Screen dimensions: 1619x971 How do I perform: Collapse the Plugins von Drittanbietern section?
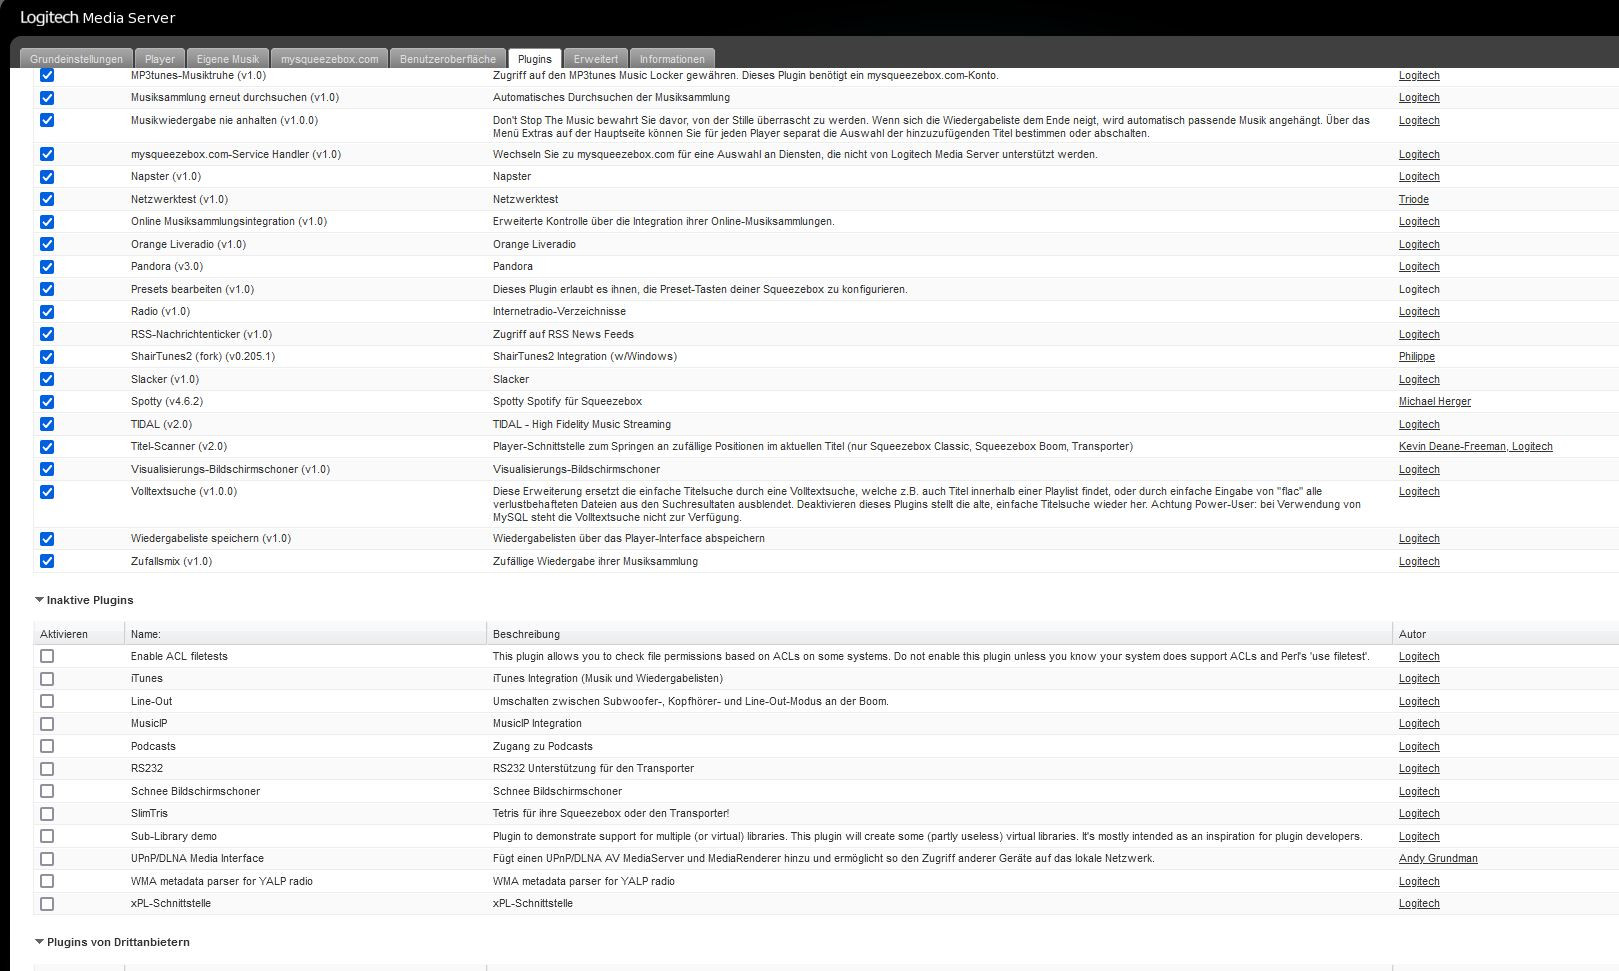point(112,942)
